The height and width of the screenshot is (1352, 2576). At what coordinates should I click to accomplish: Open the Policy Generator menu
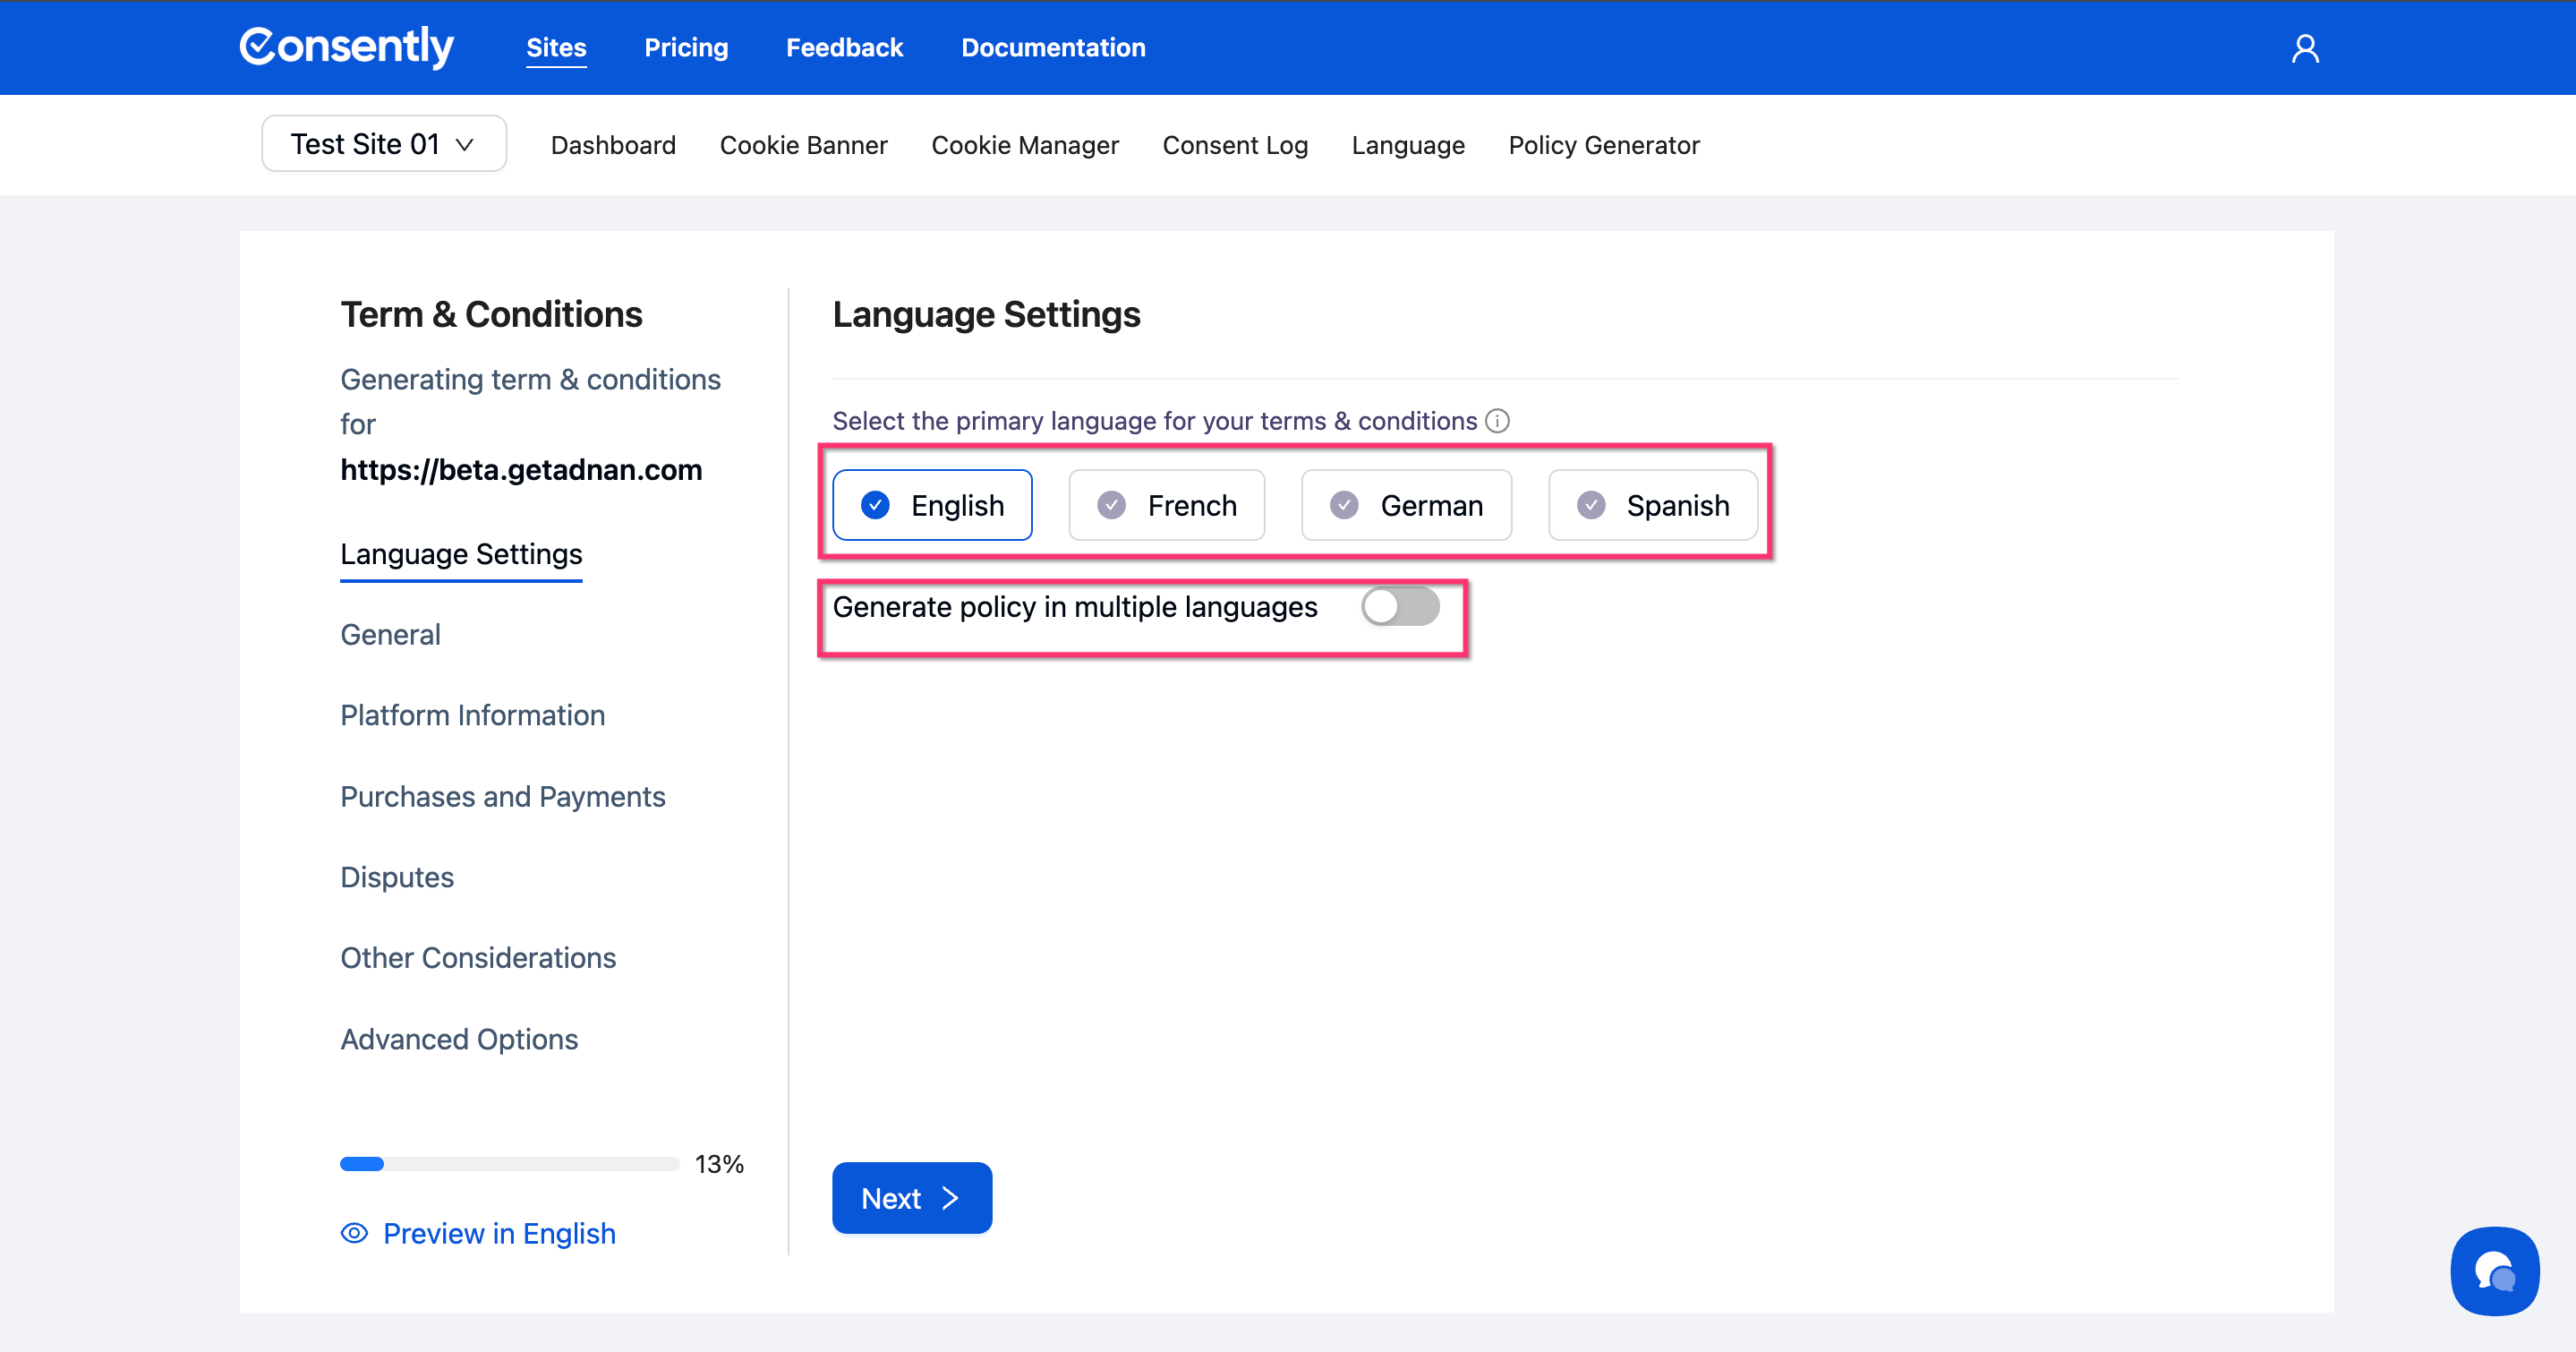tap(1603, 145)
